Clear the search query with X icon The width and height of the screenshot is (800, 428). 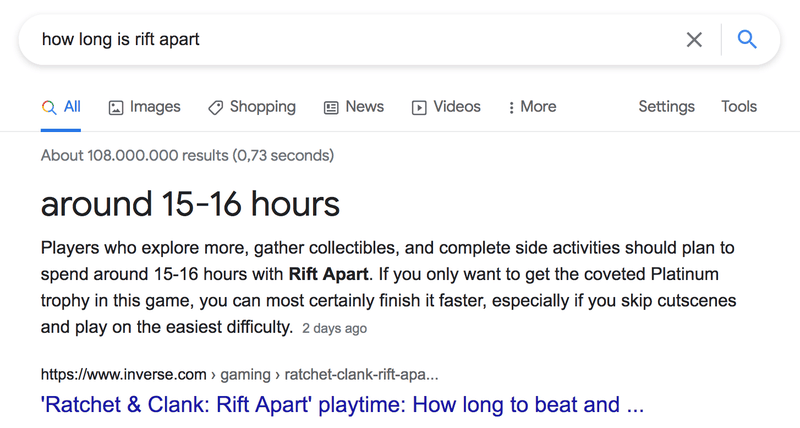[694, 40]
